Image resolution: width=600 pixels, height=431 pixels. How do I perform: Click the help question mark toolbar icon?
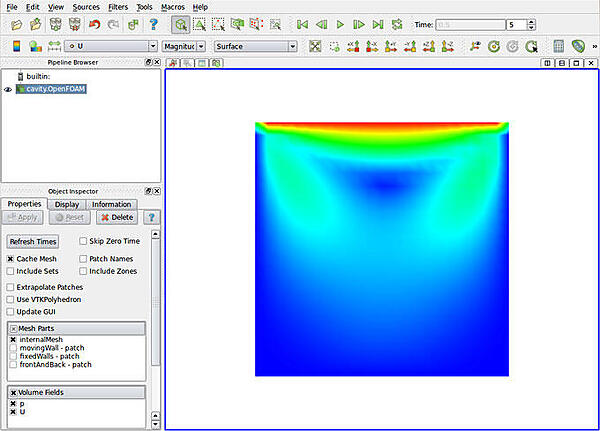153,23
